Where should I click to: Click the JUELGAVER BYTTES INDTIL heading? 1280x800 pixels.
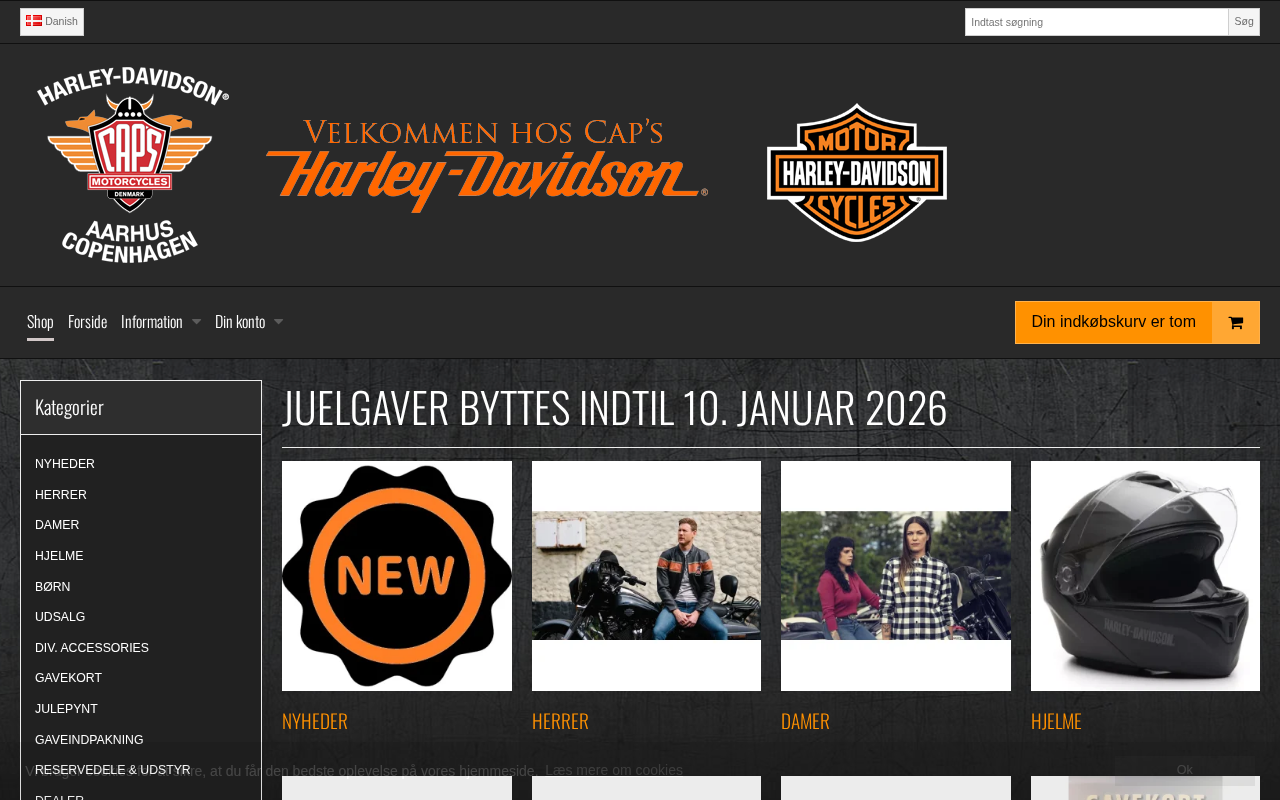(615, 407)
